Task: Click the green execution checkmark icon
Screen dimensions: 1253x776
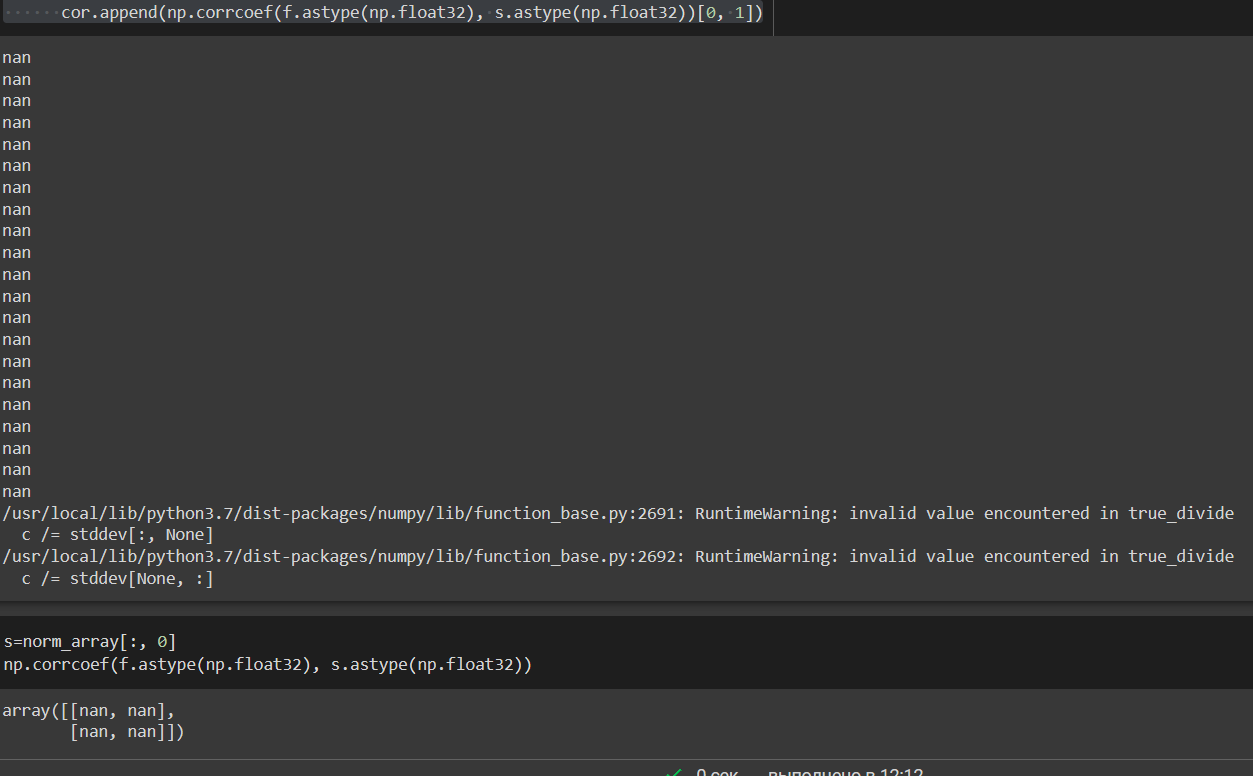Action: pos(672,770)
